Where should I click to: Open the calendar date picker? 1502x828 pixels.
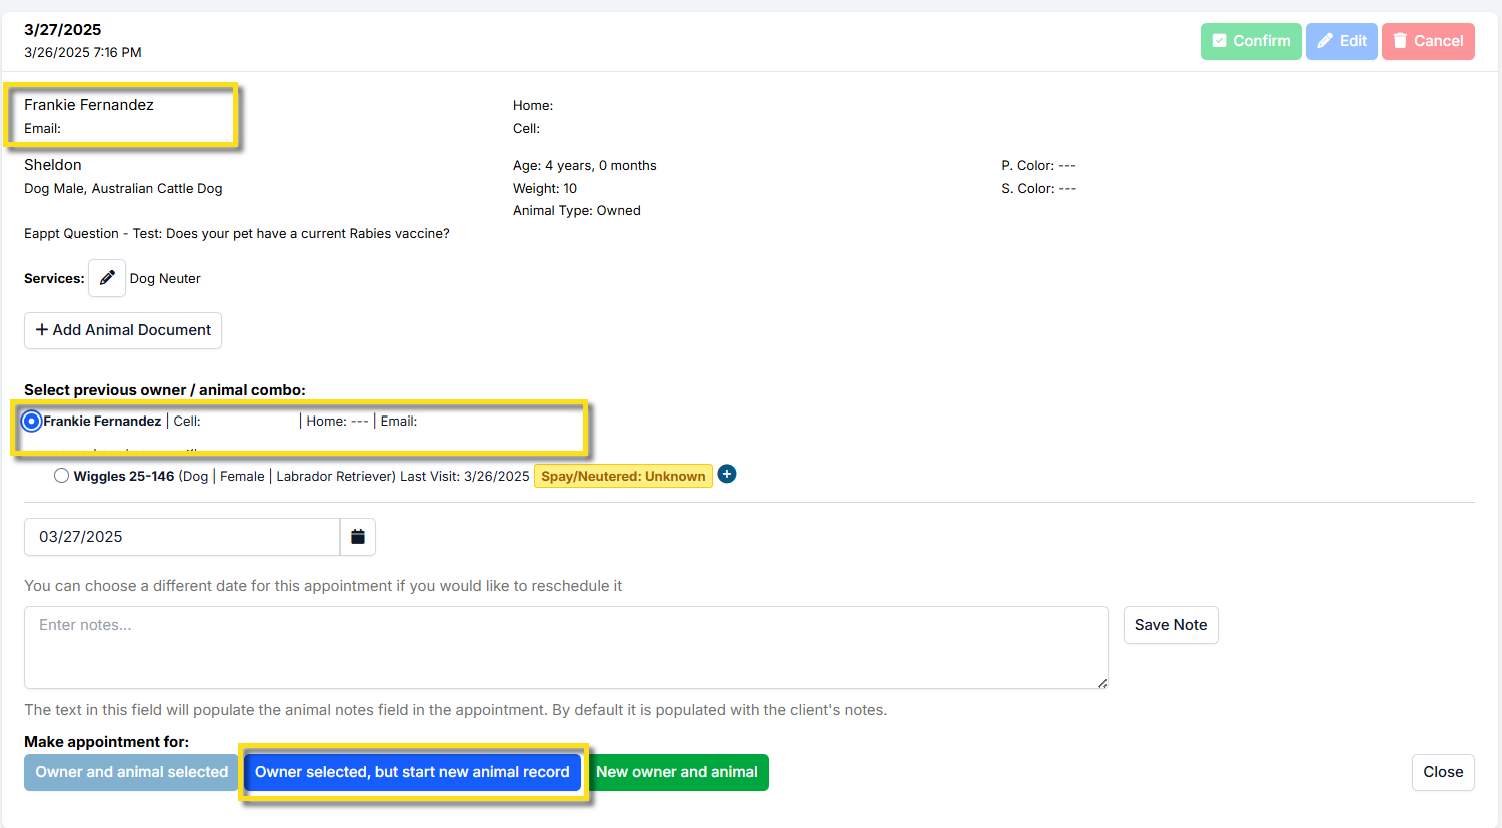[358, 537]
